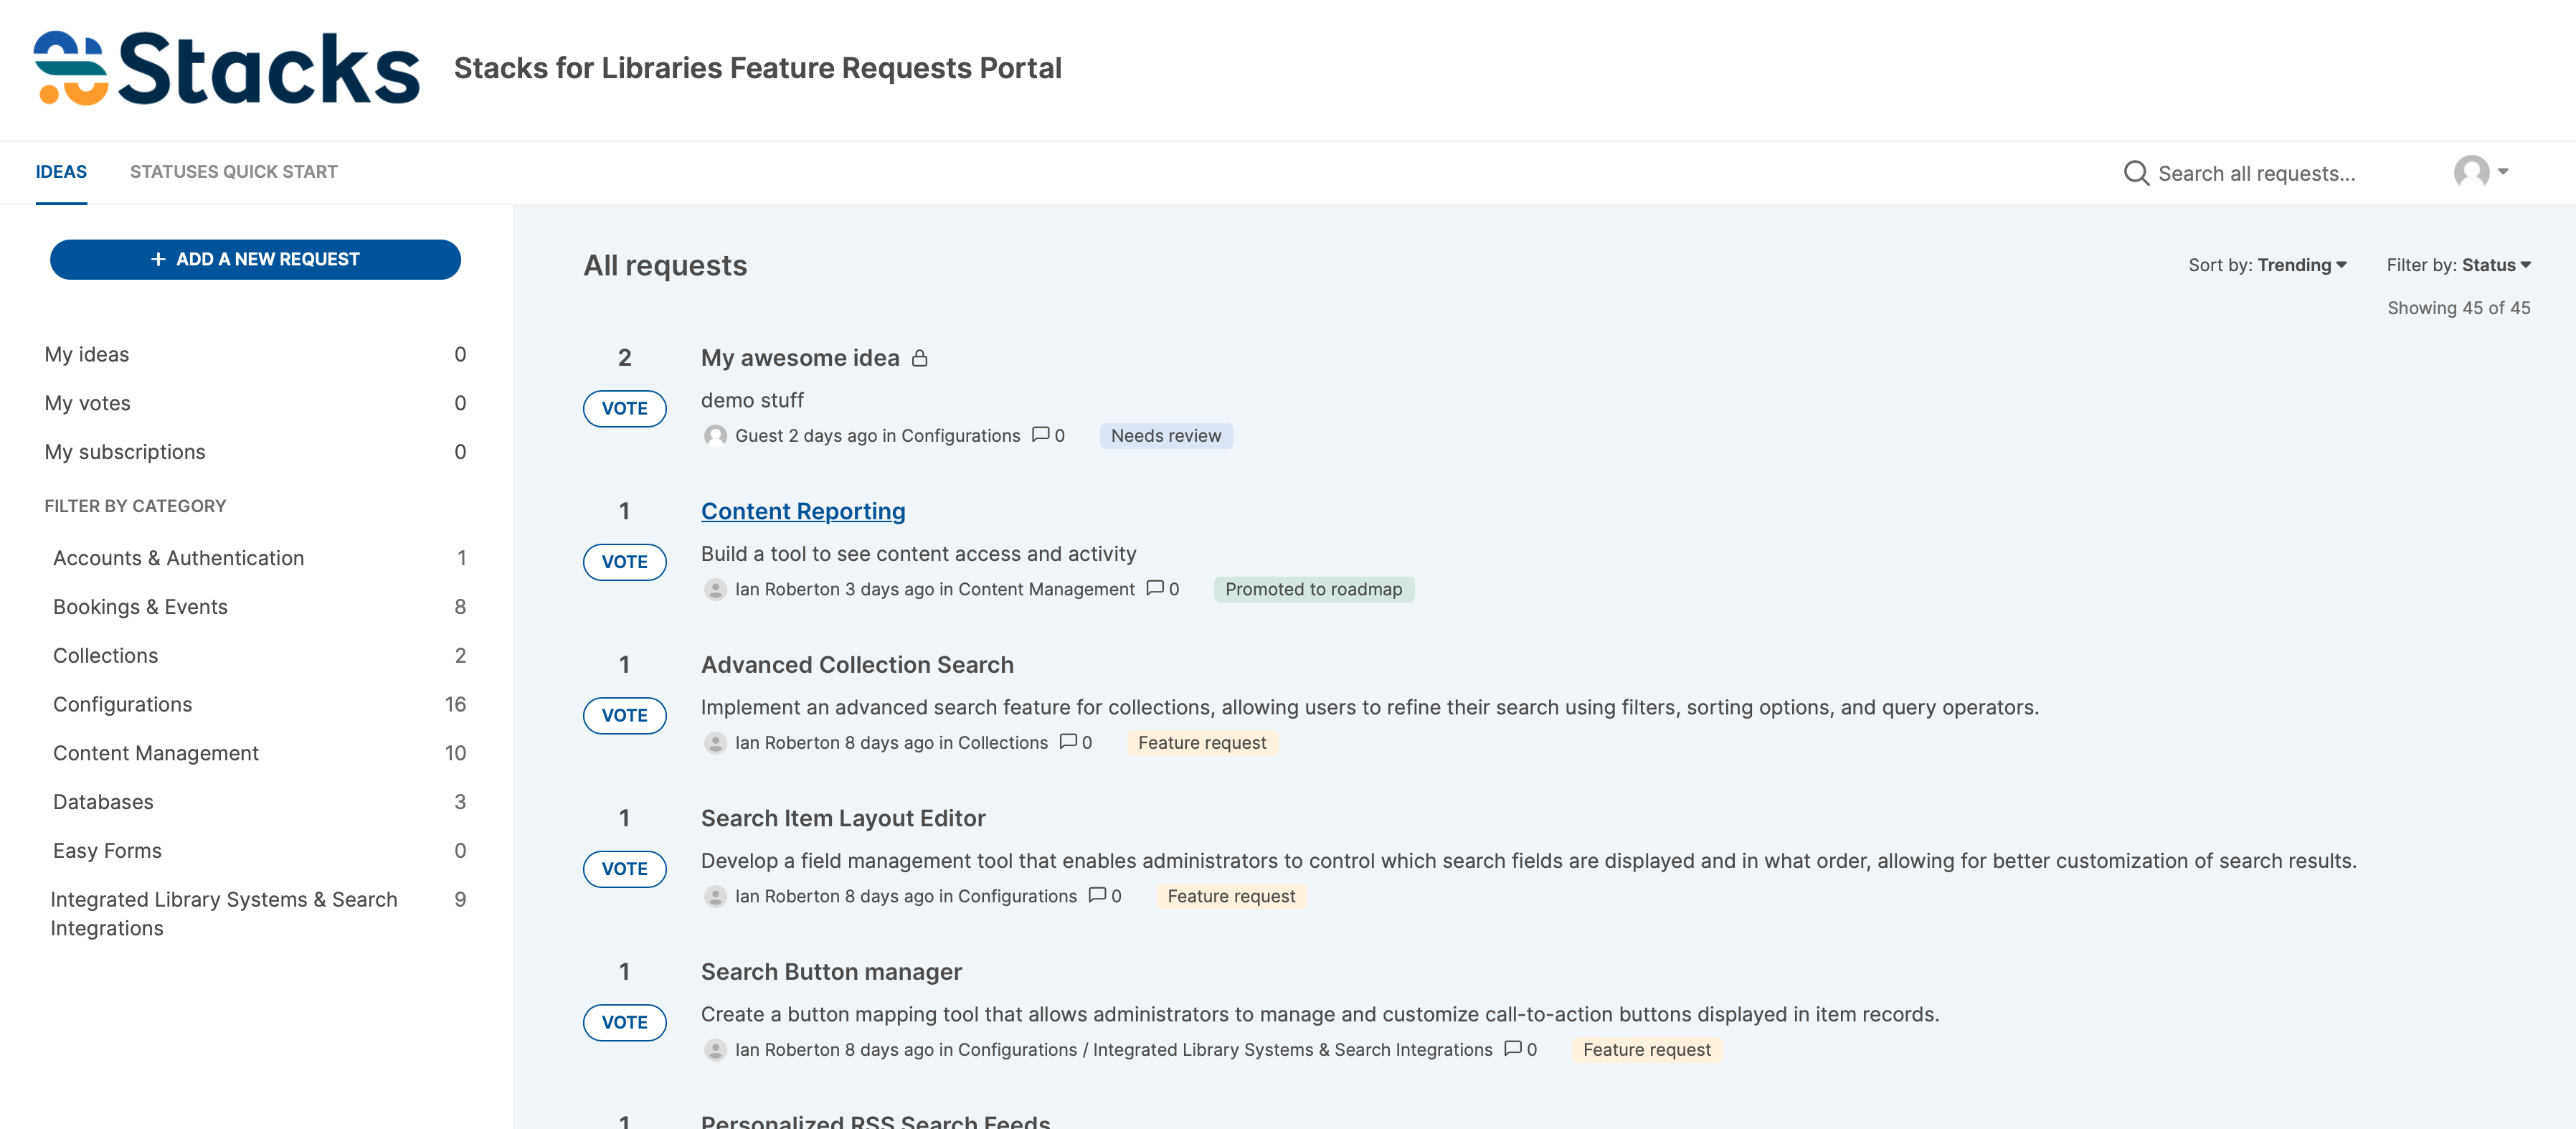Screen dimensions: 2576x1129
Task: Click the portal title heading text
Action: [x=757, y=68]
